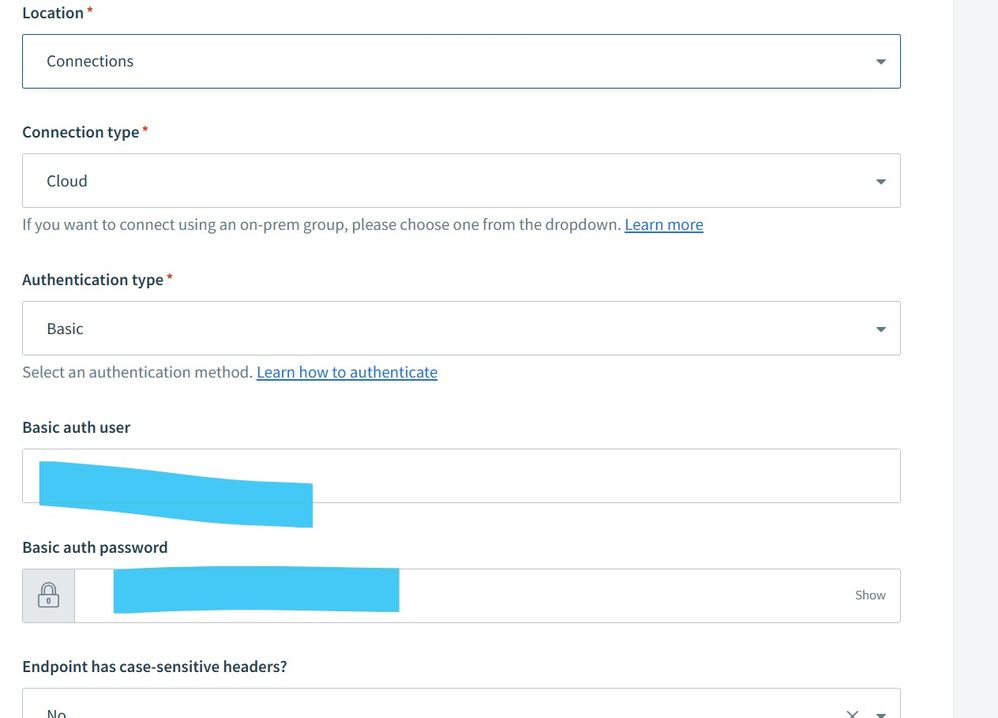Click the Location field dropdown chevron icon
The width and height of the screenshot is (998, 718).
tap(880, 61)
